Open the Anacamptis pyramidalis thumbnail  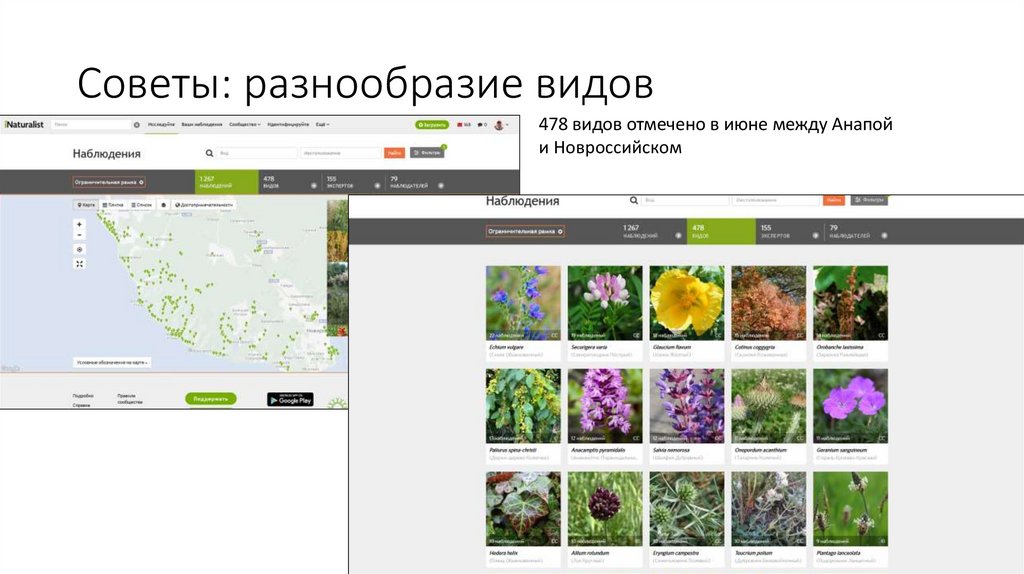605,406
